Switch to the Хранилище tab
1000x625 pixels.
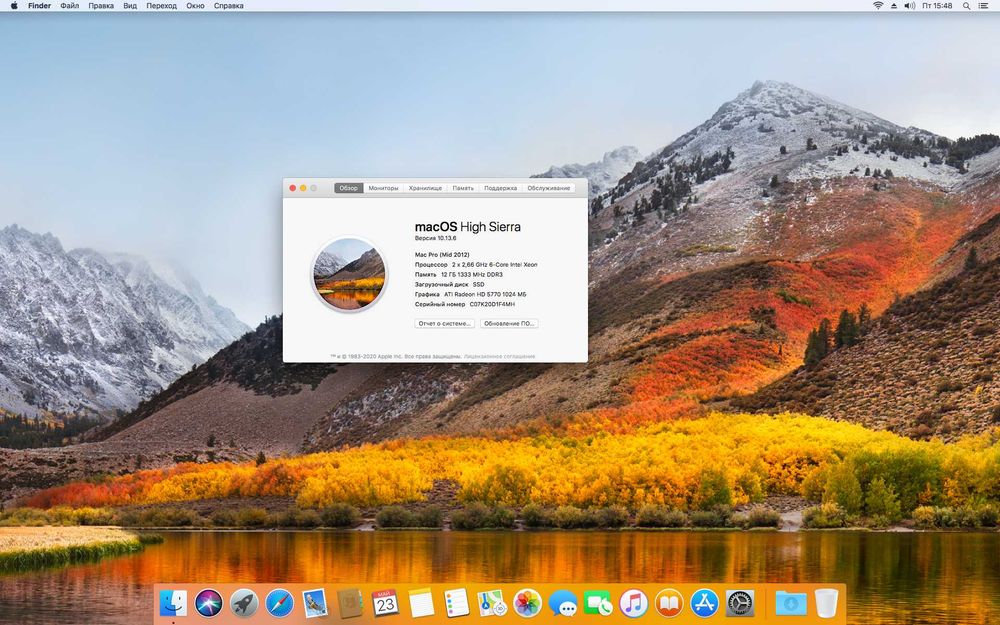[x=425, y=188]
